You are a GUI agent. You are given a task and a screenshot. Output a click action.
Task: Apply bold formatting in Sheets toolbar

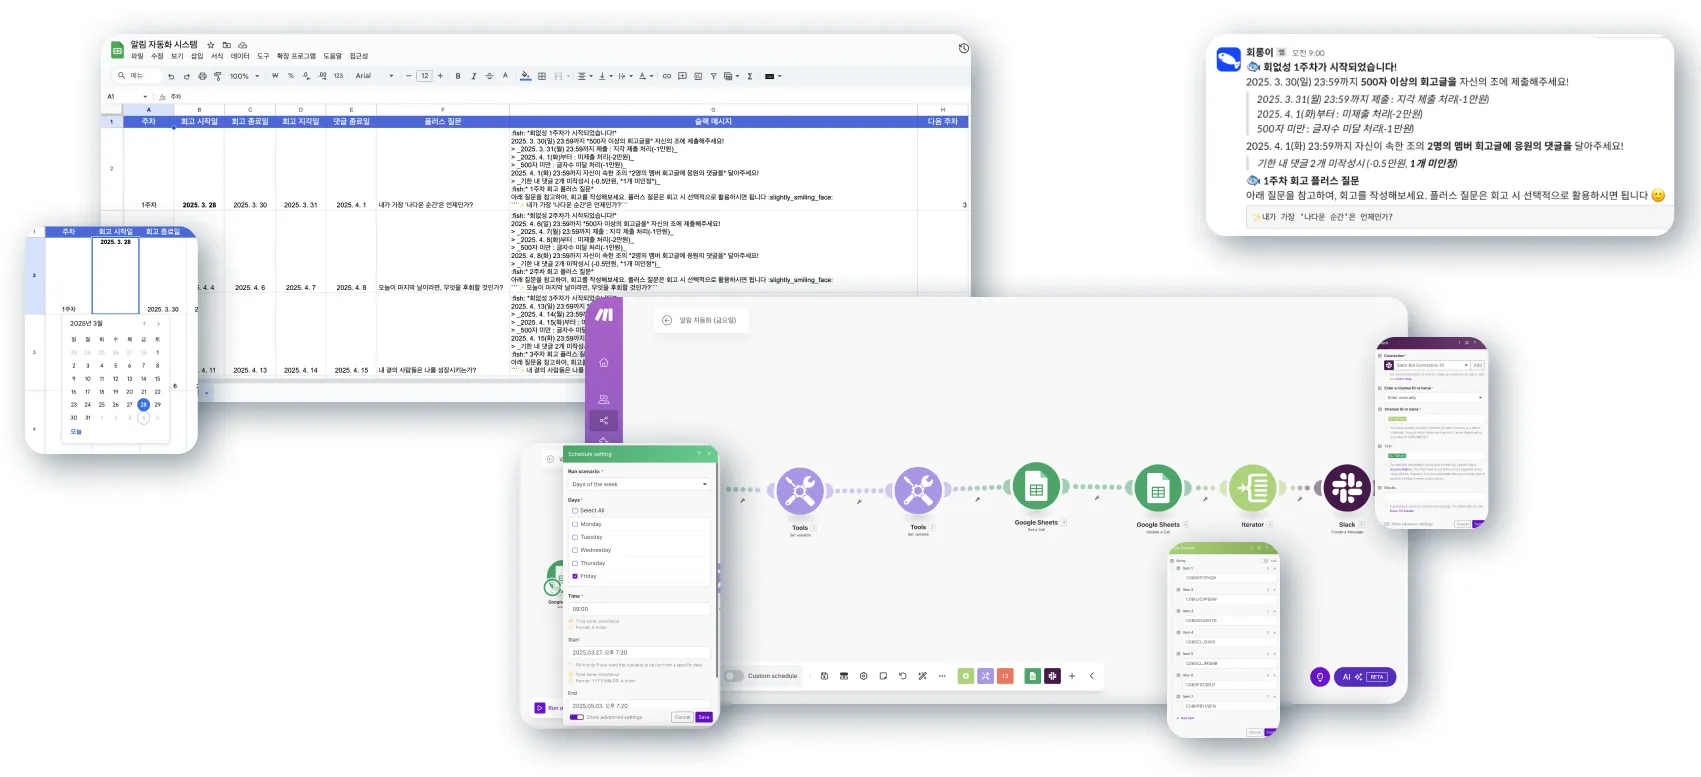[x=458, y=76]
